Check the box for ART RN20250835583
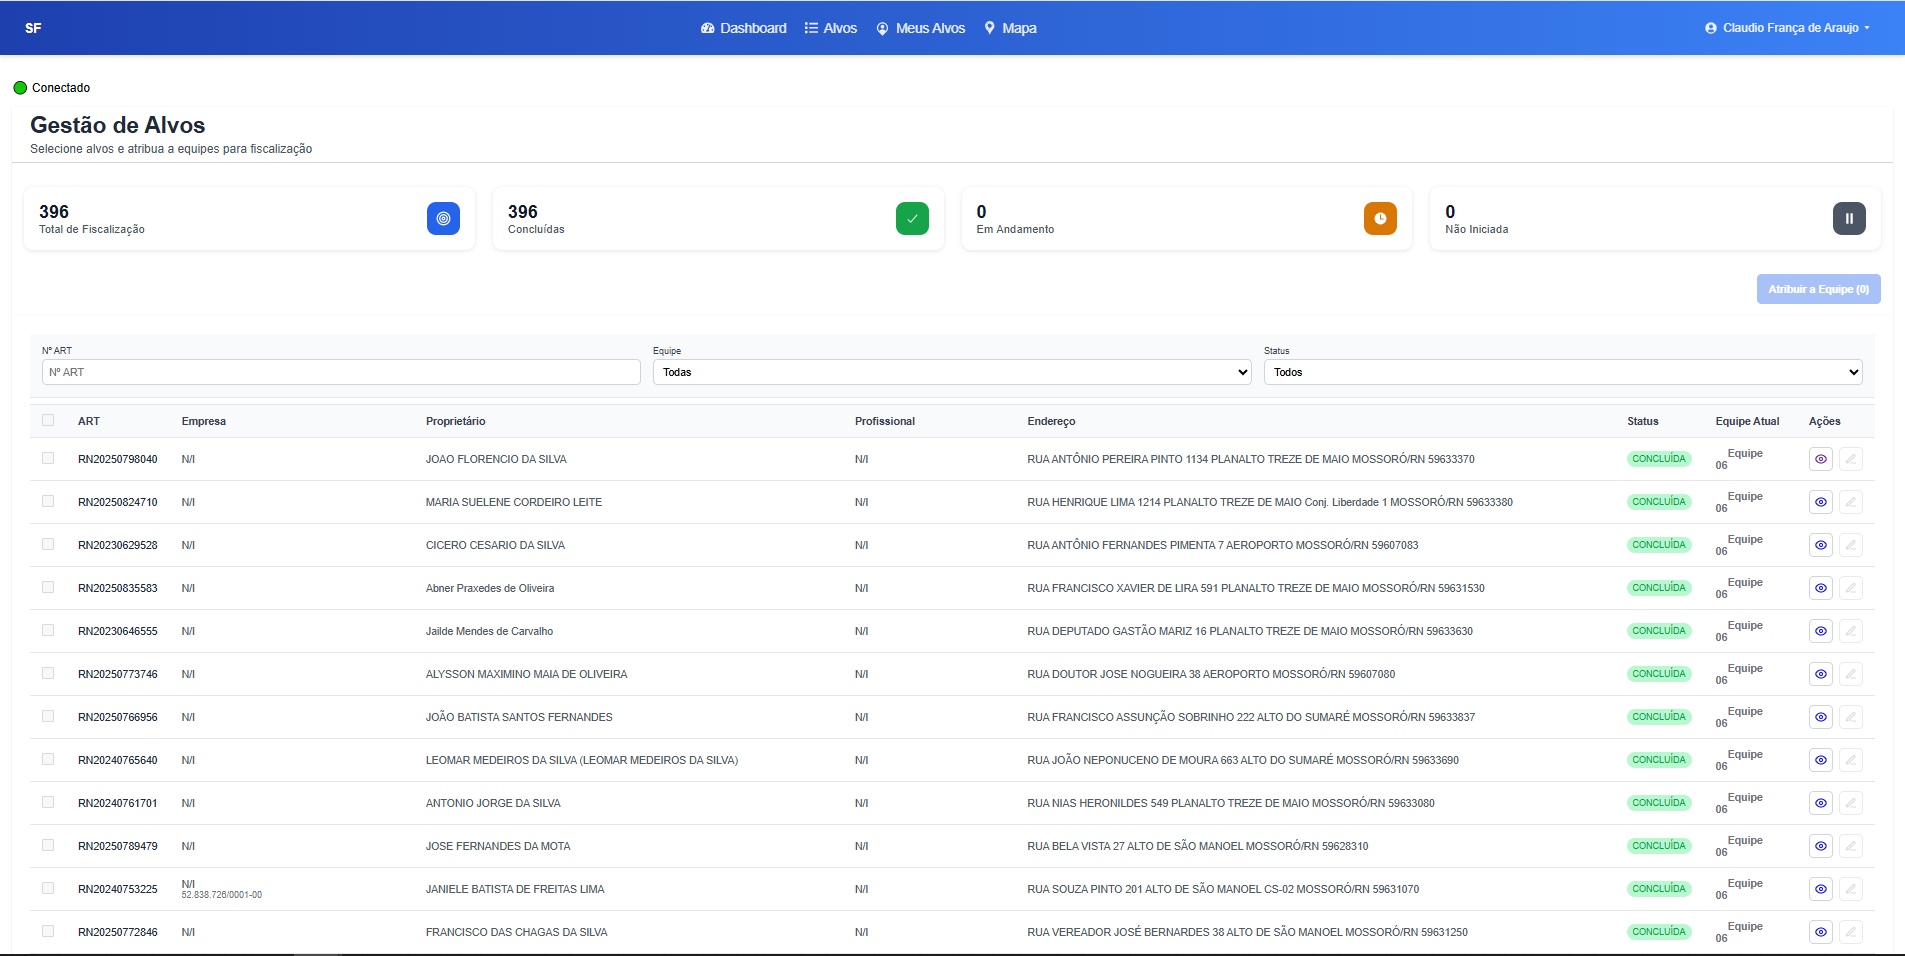 pyautogui.click(x=48, y=587)
